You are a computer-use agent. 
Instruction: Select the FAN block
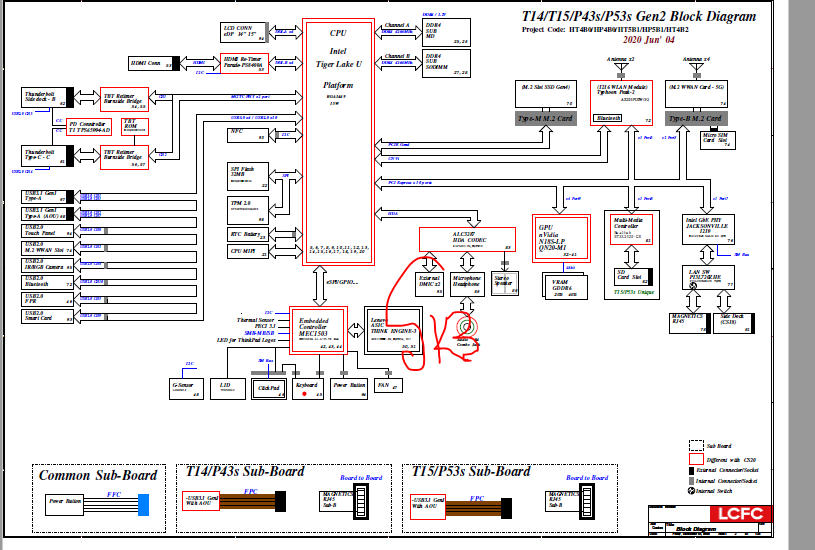388,385
